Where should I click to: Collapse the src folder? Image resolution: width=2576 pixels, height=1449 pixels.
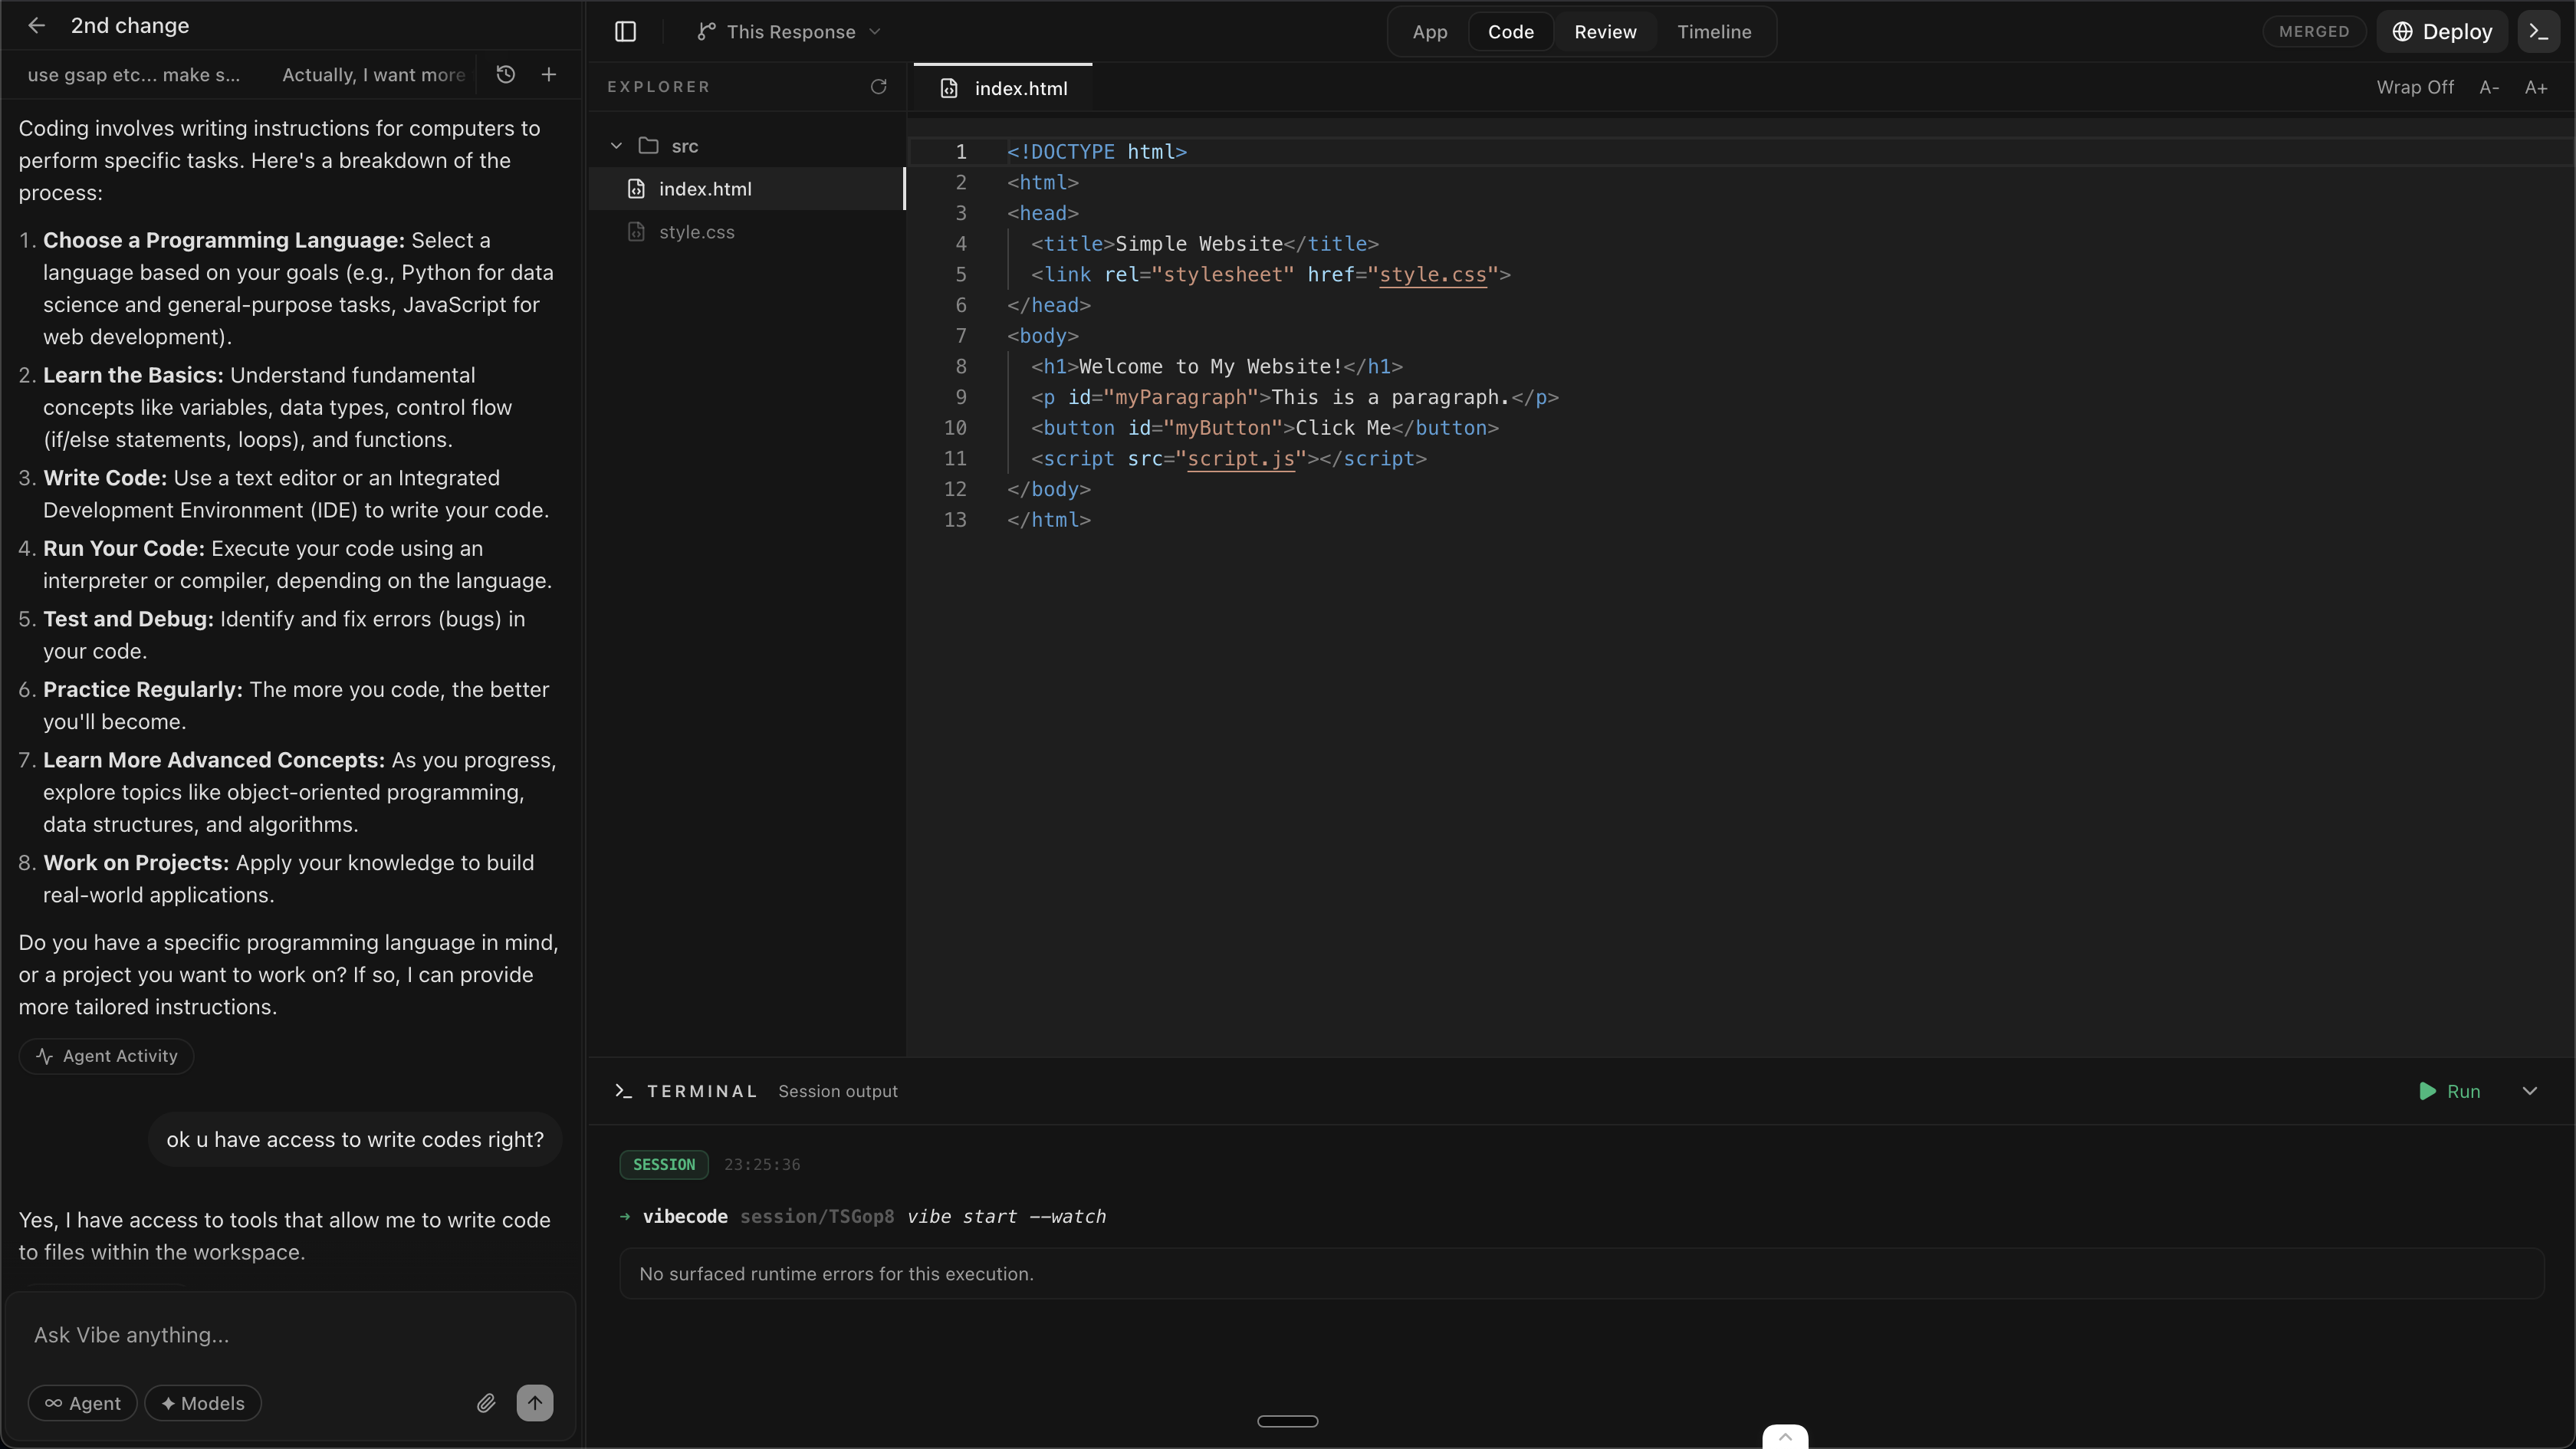617,146
